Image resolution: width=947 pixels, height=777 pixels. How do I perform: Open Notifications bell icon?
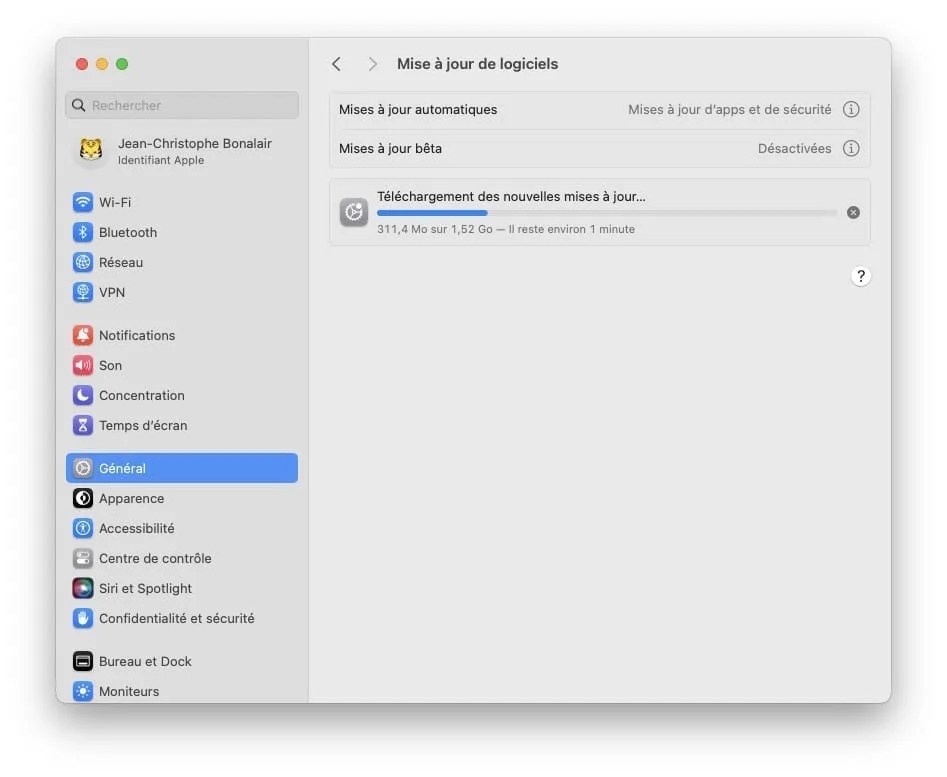[x=83, y=335]
